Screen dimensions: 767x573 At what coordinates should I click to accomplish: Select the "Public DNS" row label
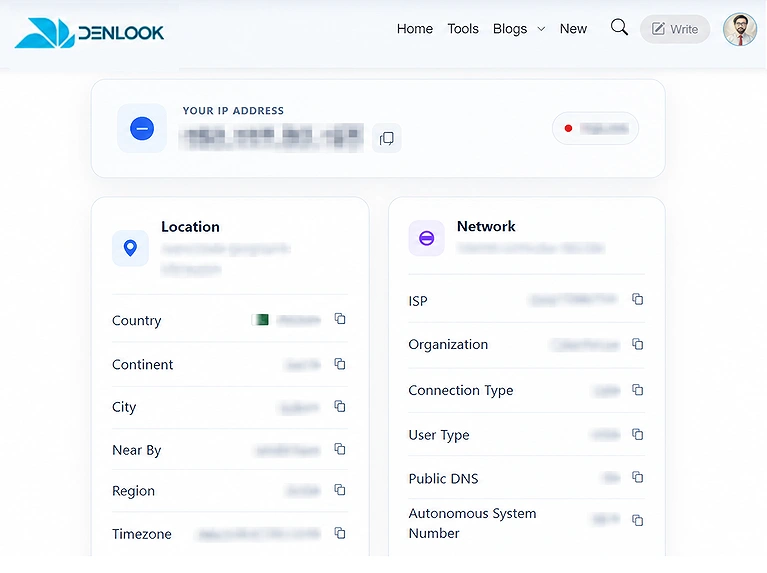point(443,479)
